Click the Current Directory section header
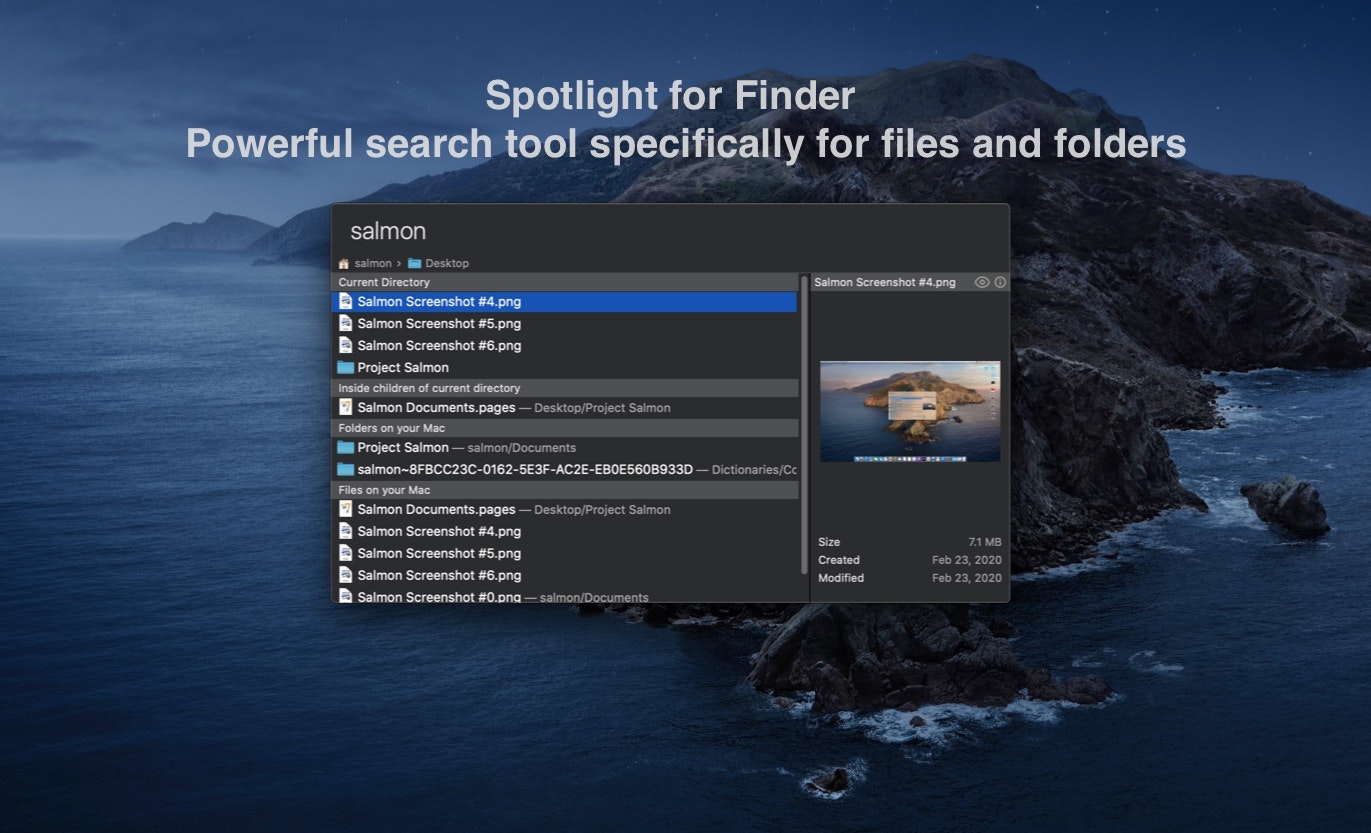Screen dimensions: 1371x833 [564, 282]
